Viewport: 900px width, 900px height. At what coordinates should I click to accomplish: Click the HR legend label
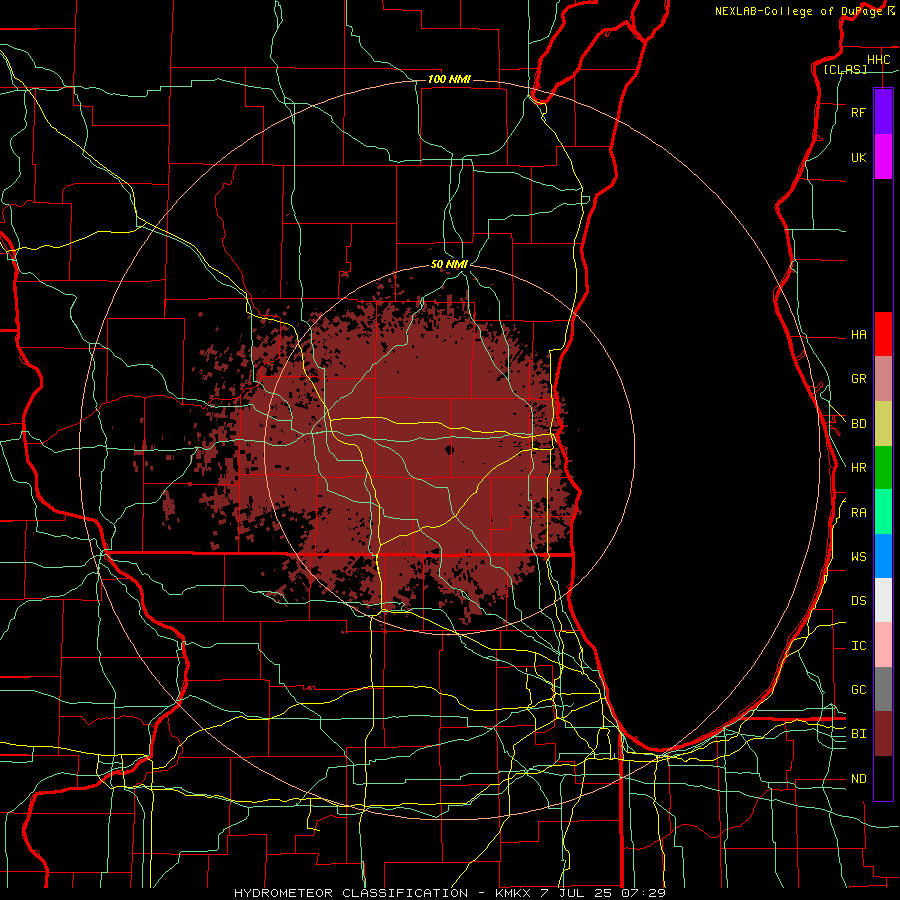coord(858,468)
